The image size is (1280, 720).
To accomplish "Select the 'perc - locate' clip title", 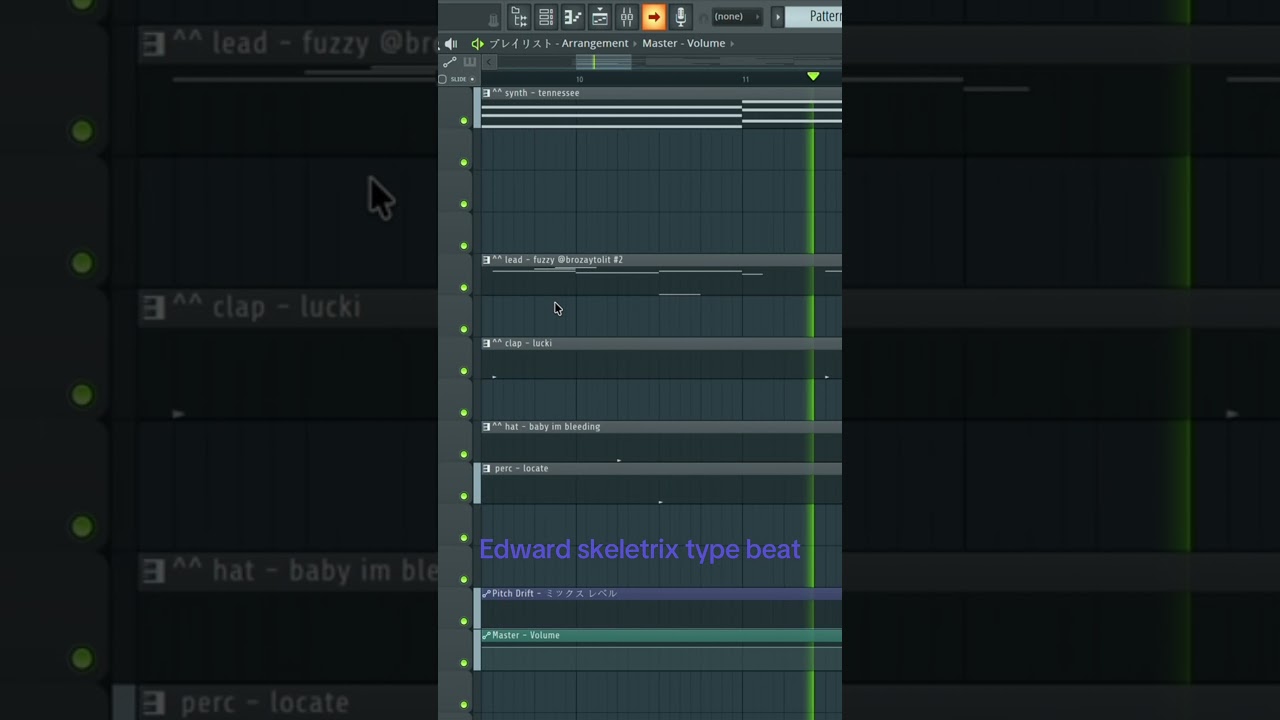I will [x=521, y=468].
